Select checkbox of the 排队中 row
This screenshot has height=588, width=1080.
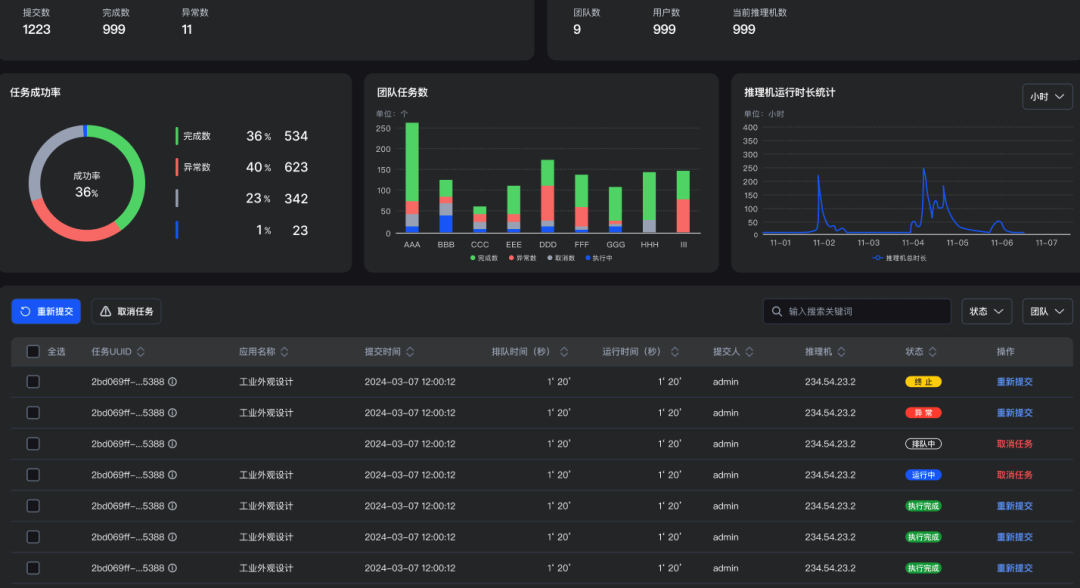click(33, 444)
